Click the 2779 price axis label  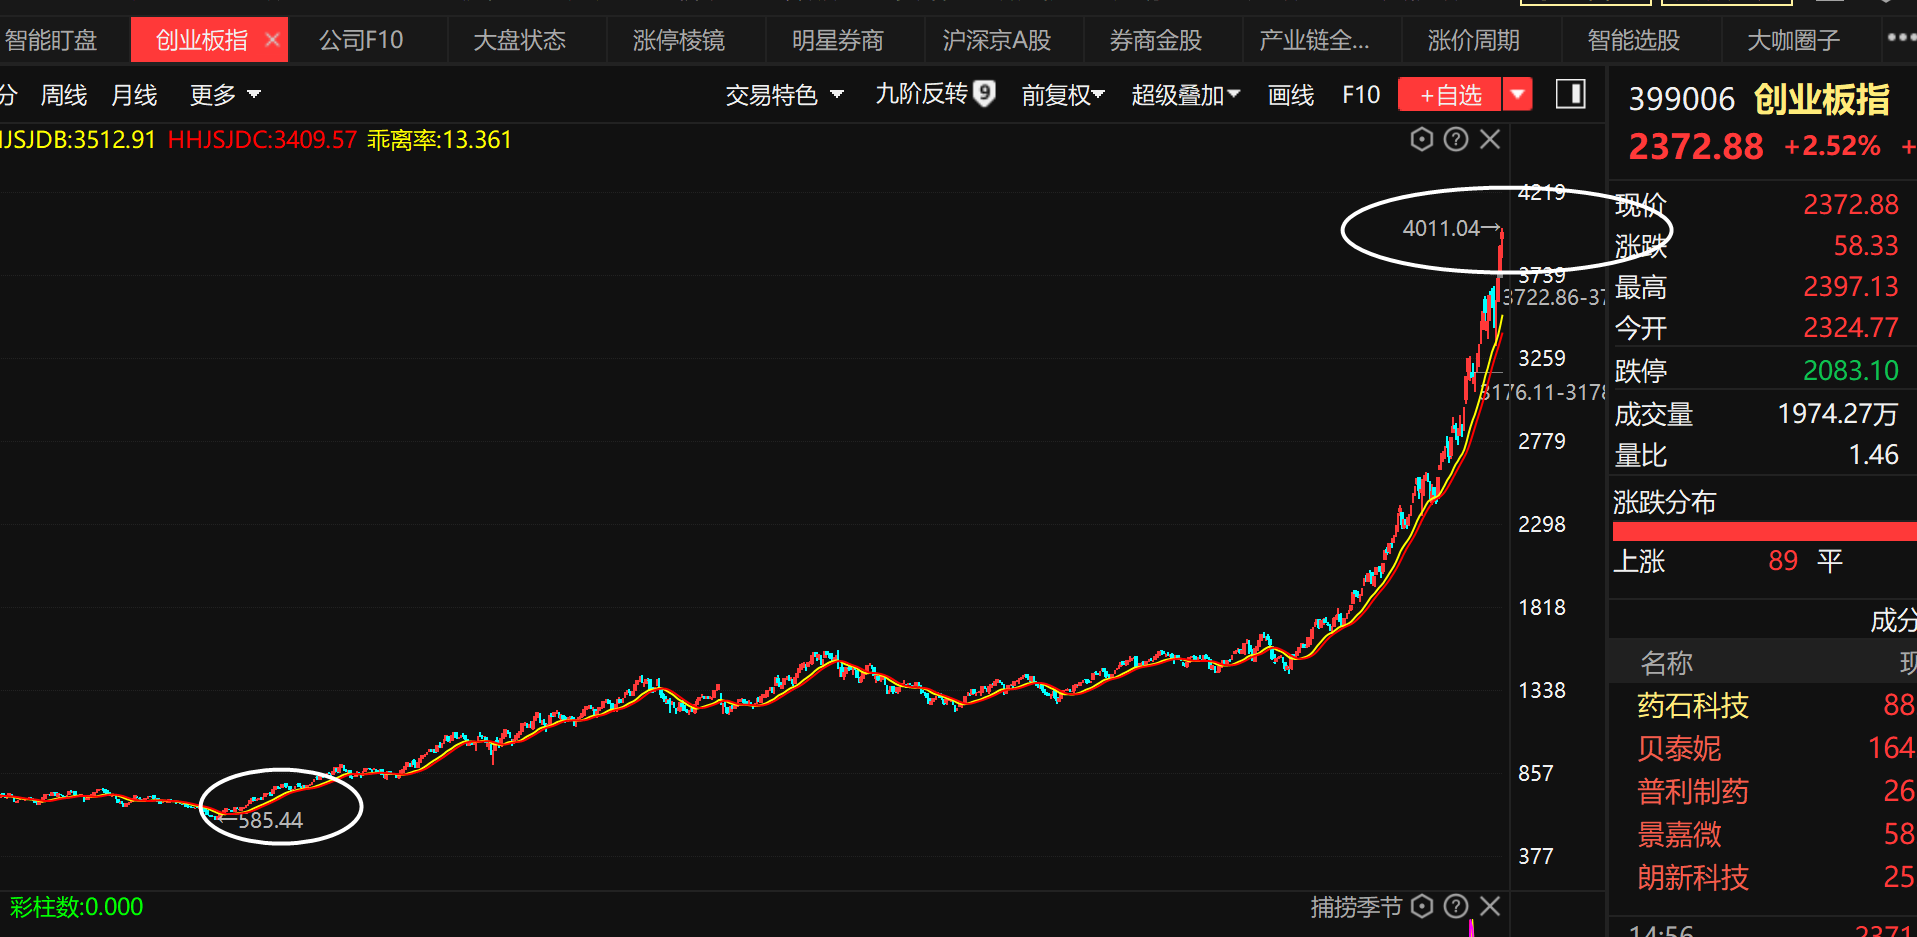(1541, 441)
